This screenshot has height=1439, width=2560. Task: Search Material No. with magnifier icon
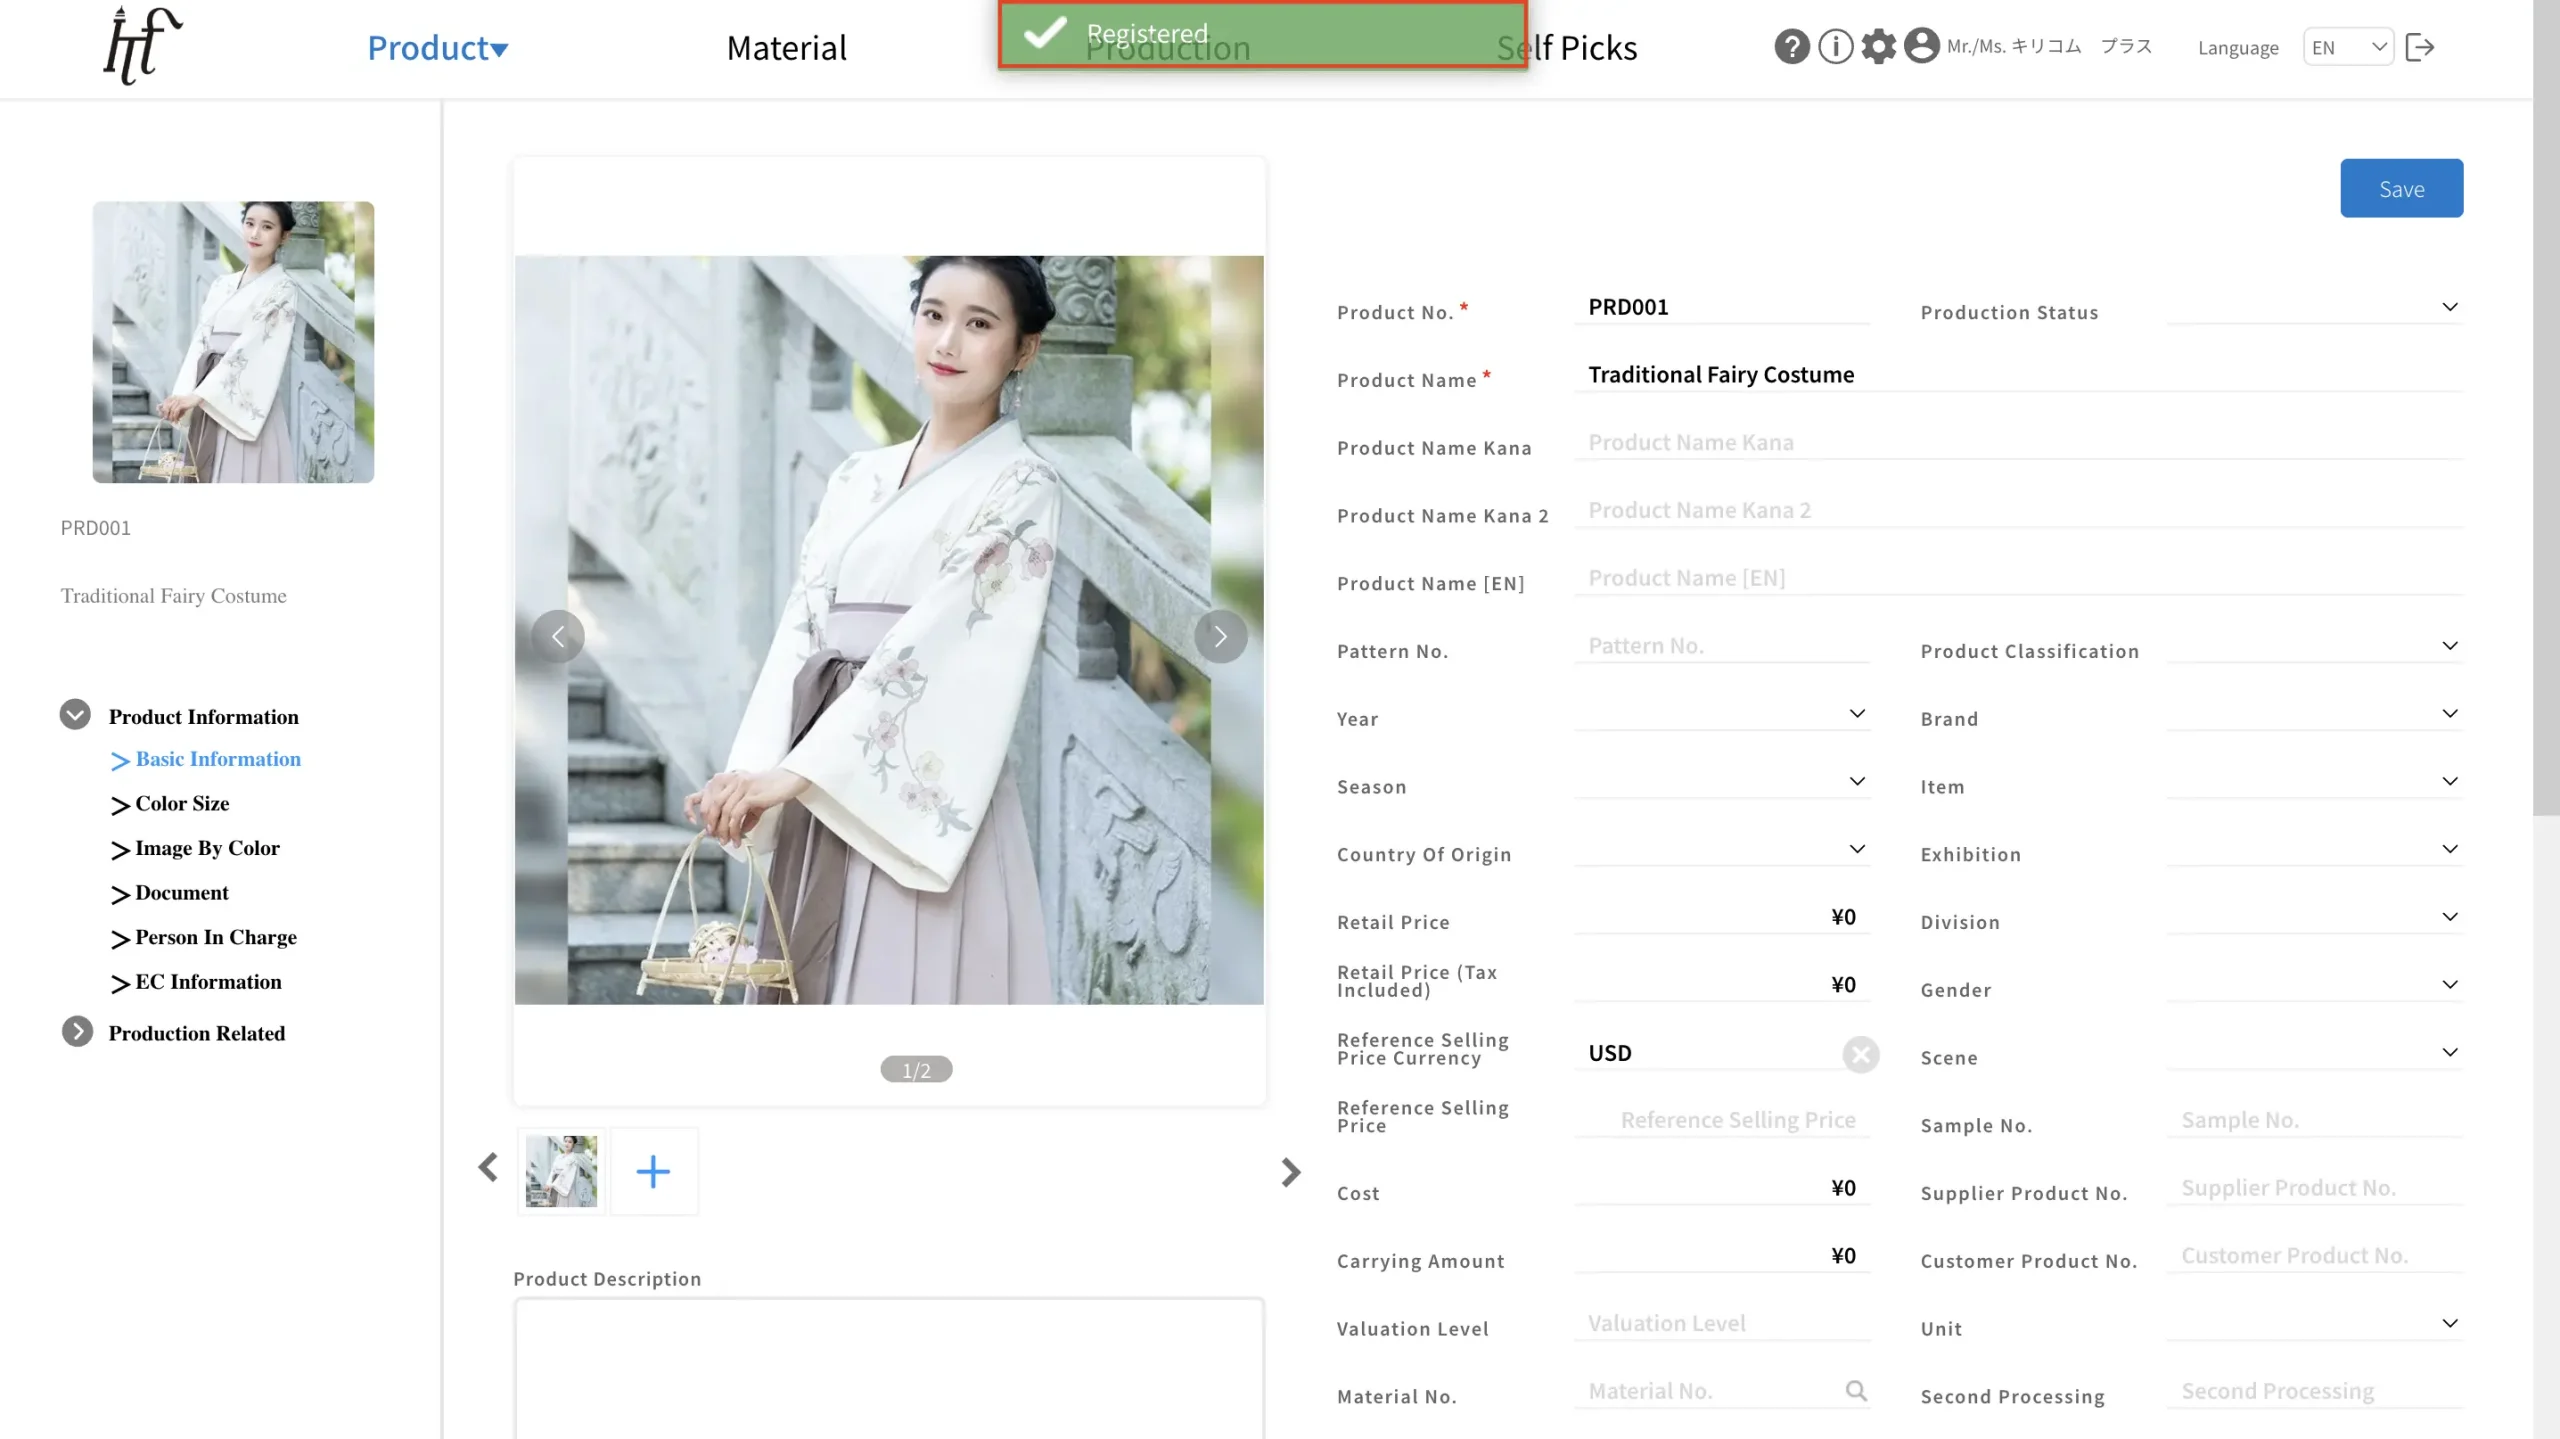[x=1856, y=1390]
